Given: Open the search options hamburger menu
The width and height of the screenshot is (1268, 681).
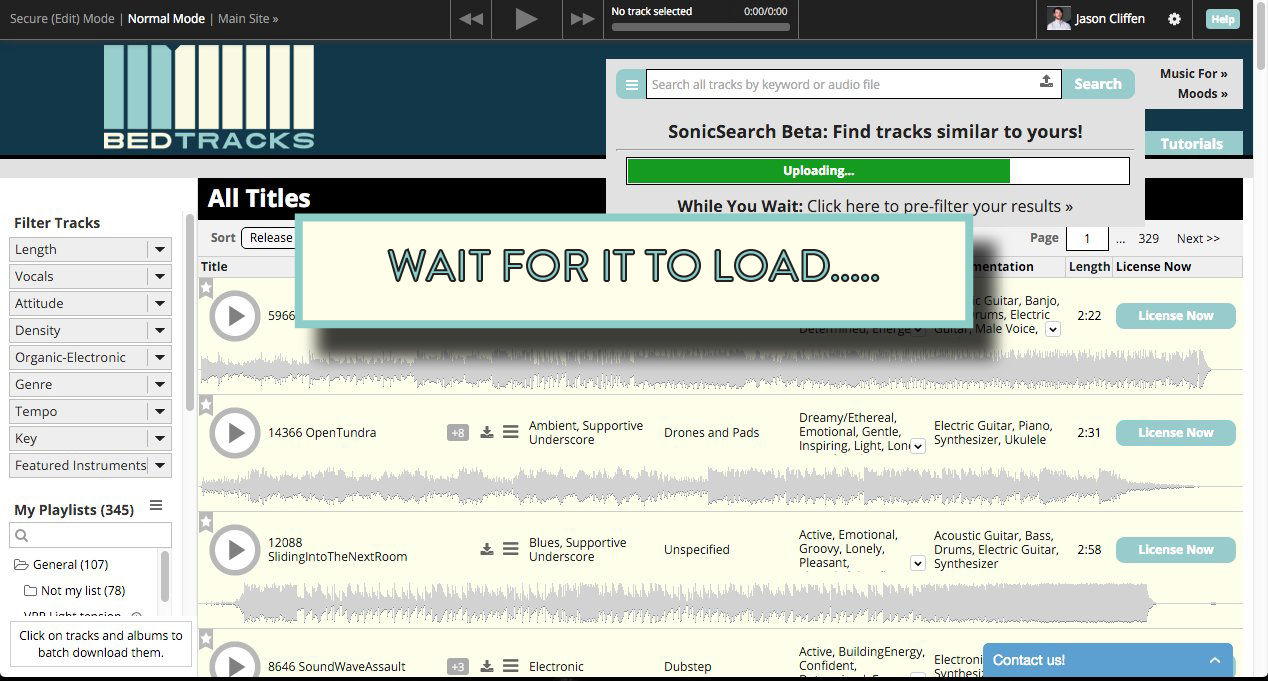Looking at the screenshot, I should (631, 85).
